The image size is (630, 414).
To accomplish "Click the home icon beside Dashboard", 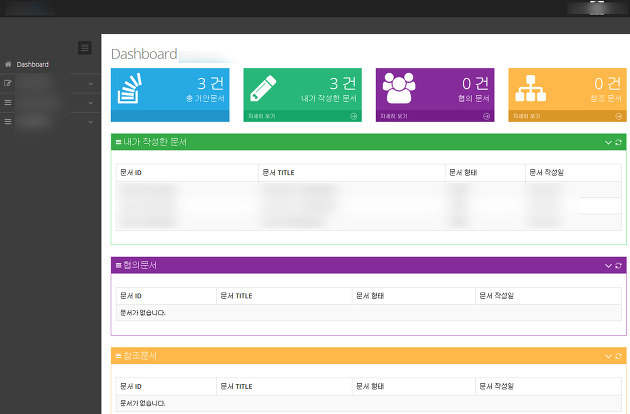I will [8, 64].
